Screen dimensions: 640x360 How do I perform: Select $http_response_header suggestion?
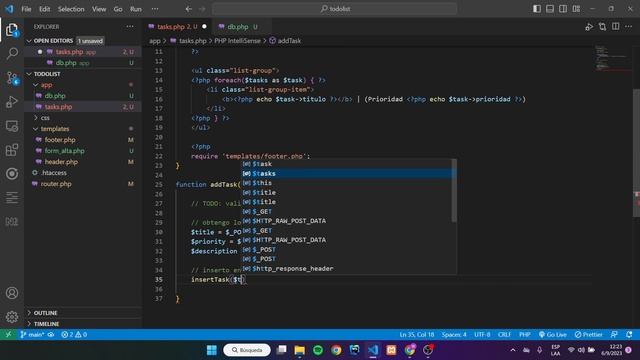(x=347, y=269)
